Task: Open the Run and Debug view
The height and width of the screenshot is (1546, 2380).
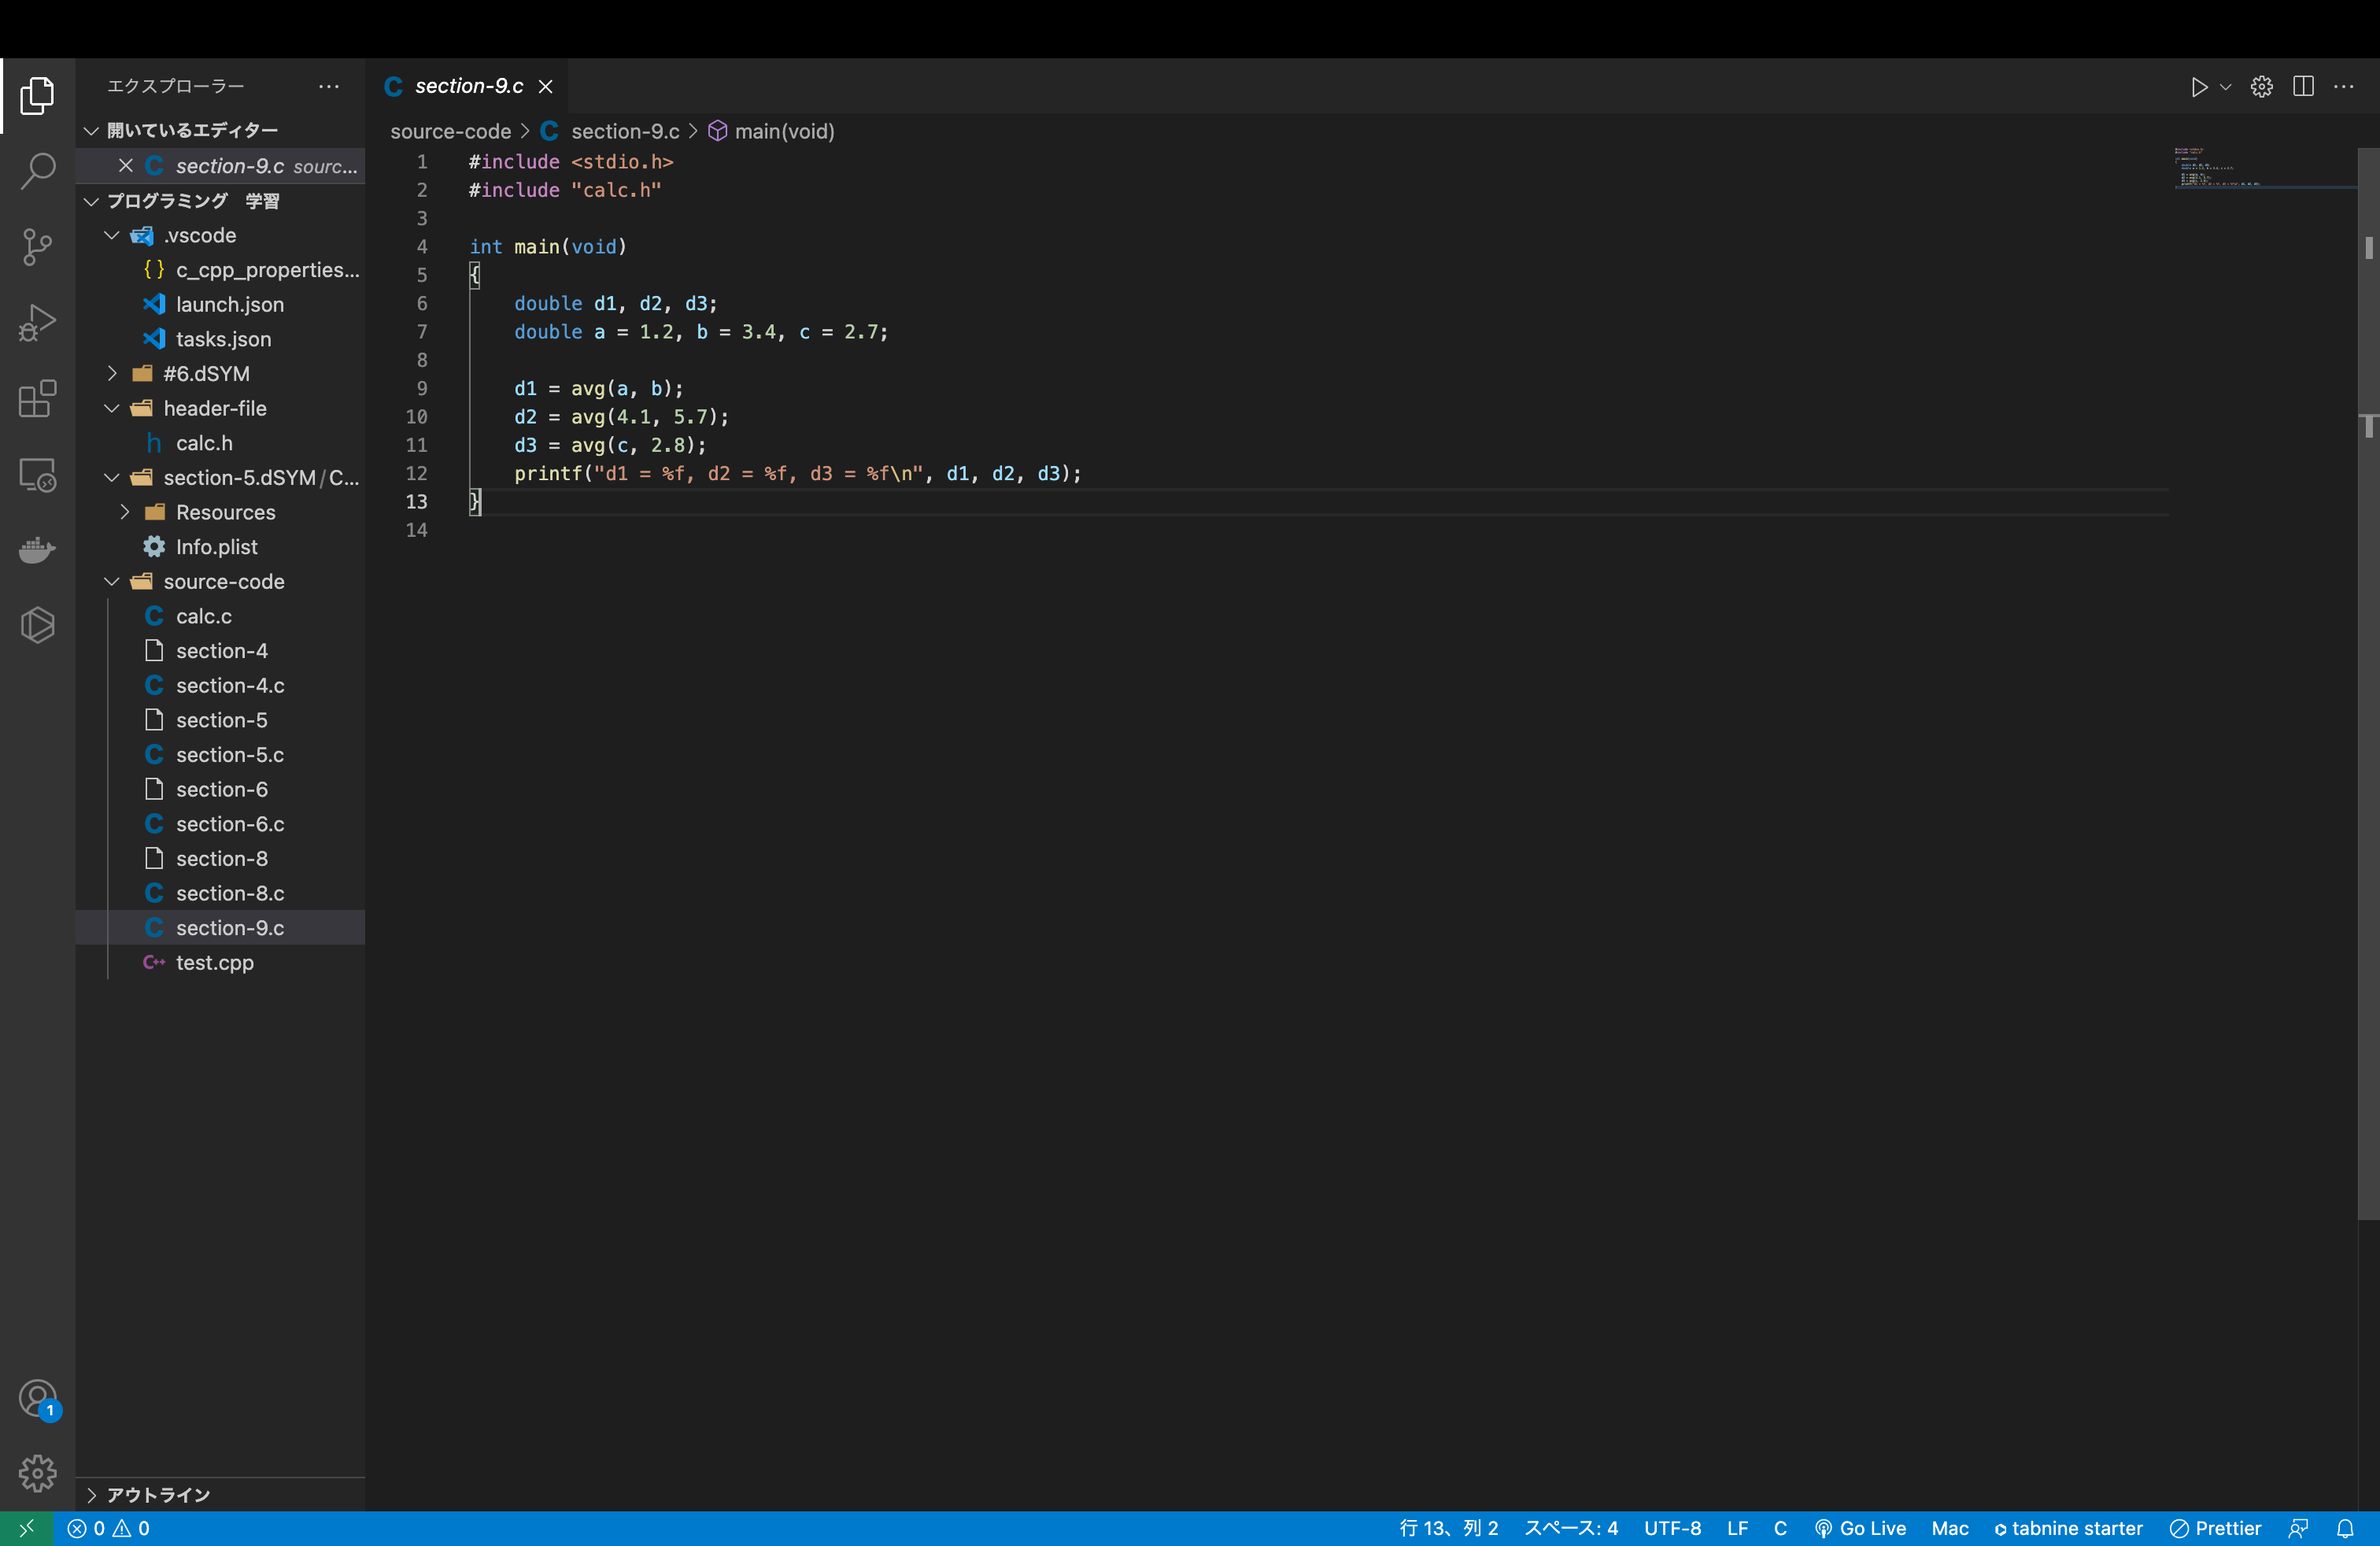Action: pyautogui.click(x=37, y=322)
